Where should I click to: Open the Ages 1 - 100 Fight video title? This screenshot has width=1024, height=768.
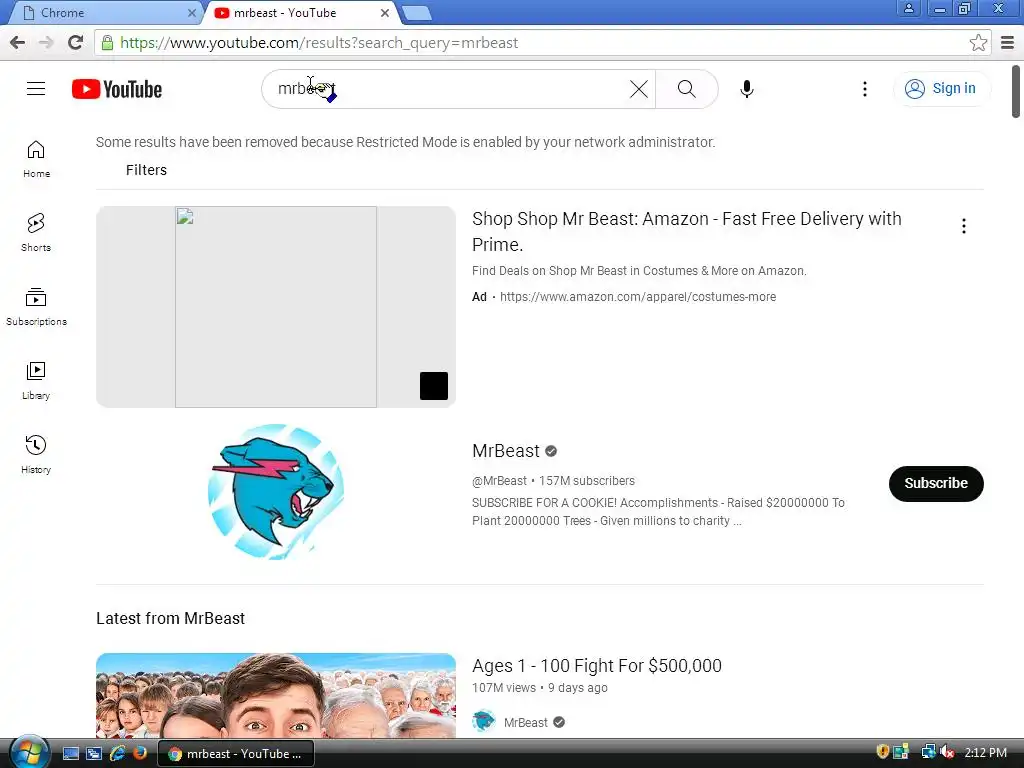[x=596, y=665]
